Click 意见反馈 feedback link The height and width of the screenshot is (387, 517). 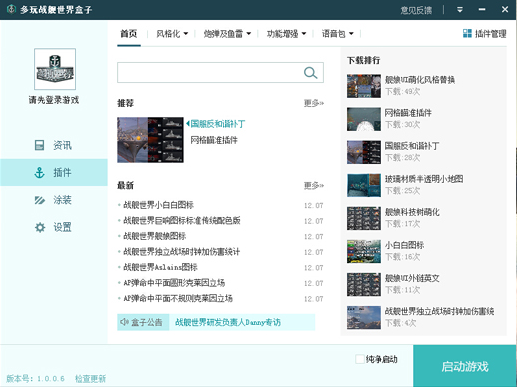tap(416, 10)
